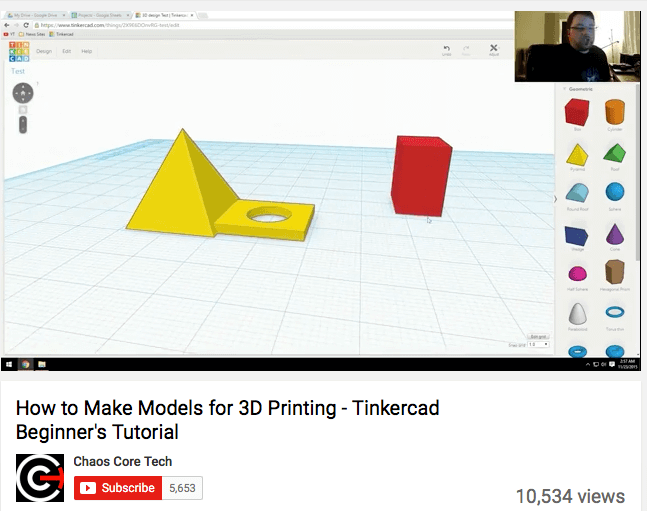Click the Edit grid button
This screenshot has height=511, width=647.
[538, 337]
